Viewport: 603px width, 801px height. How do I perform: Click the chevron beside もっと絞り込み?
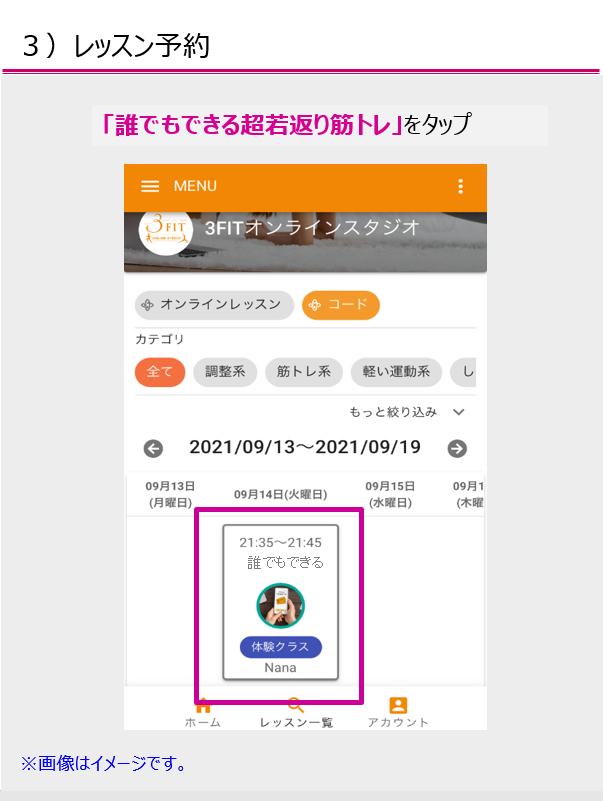click(x=459, y=412)
